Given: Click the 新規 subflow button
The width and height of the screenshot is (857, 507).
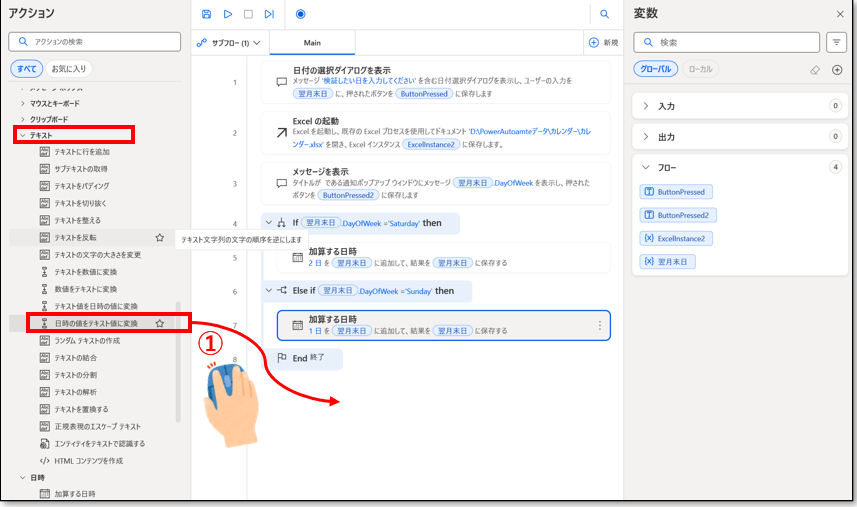Looking at the screenshot, I should [604, 43].
